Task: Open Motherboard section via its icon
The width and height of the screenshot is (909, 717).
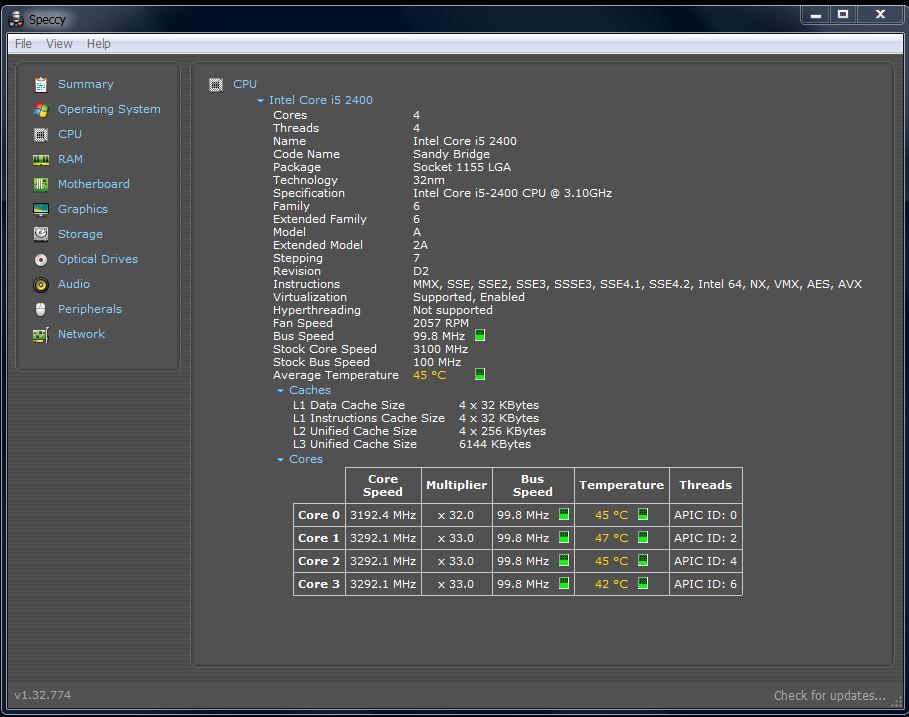Action: (41, 185)
